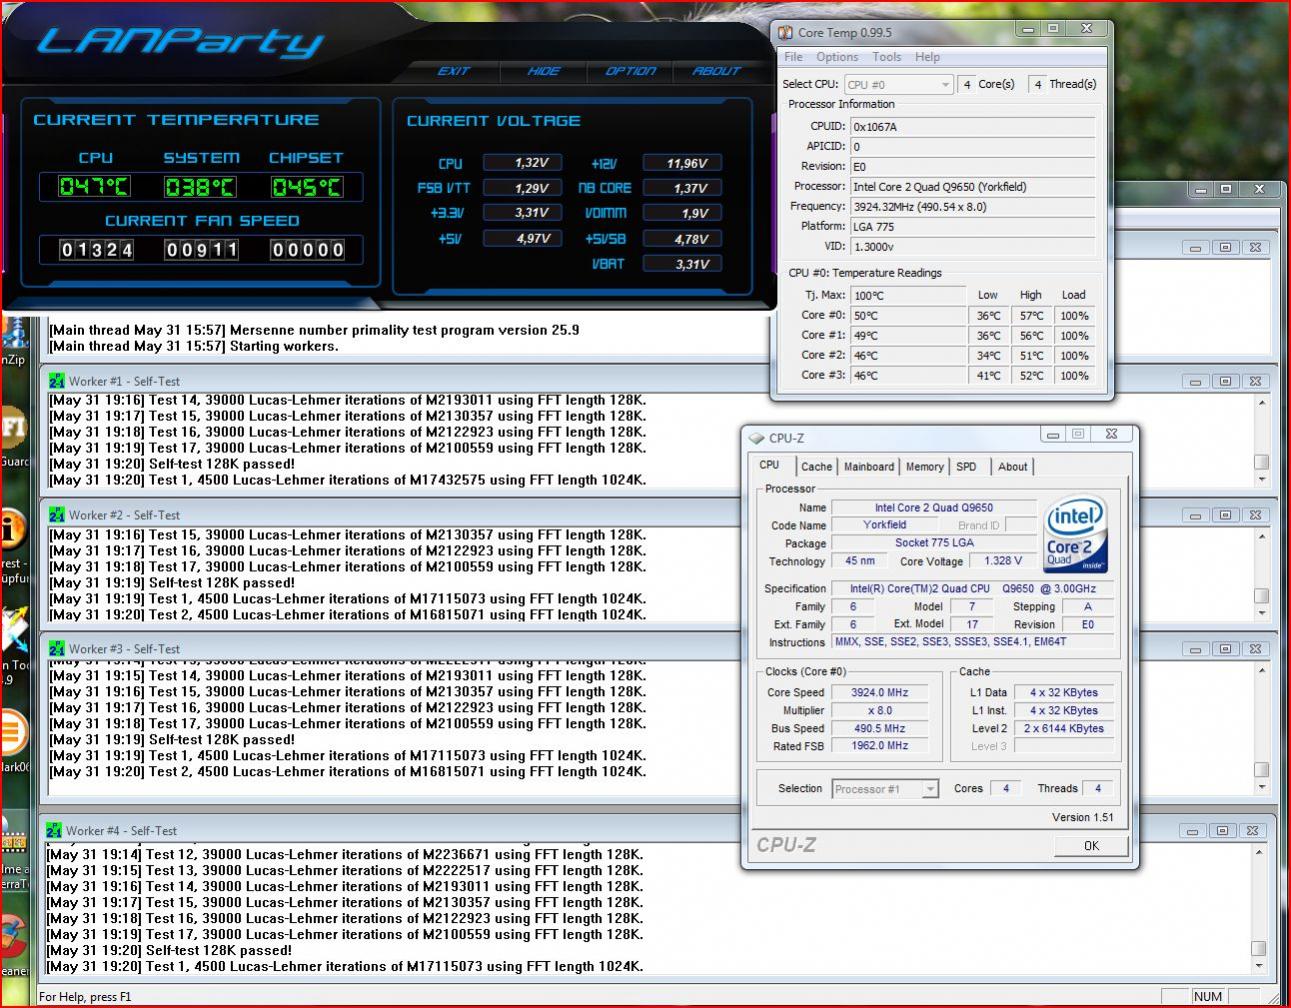Click the Level 2 cache value 2 x 6144 KBytes
Screen dimensions: 1291x1008
coord(1064,728)
